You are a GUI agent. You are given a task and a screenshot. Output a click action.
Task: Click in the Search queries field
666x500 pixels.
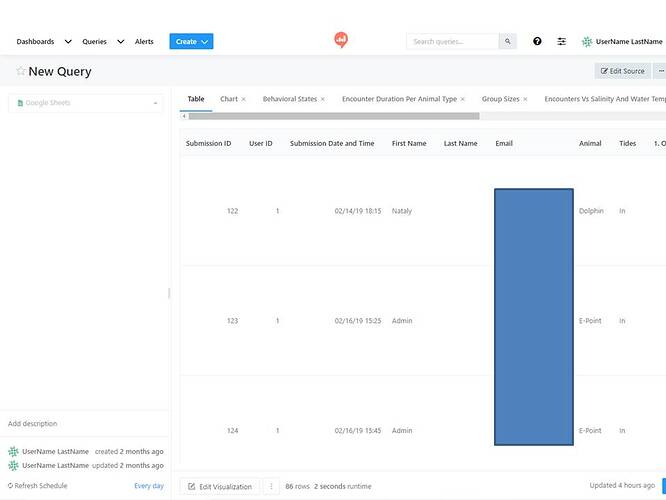[x=452, y=42]
